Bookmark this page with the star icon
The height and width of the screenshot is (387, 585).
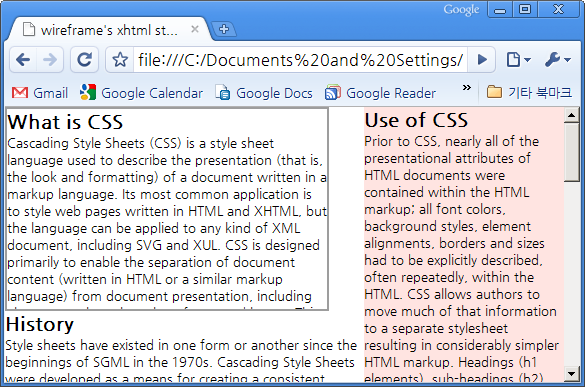click(x=120, y=60)
